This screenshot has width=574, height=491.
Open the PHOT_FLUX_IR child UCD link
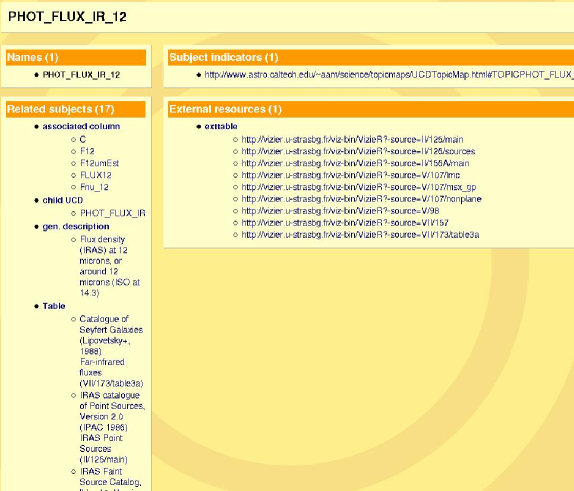pyautogui.click(x=113, y=213)
